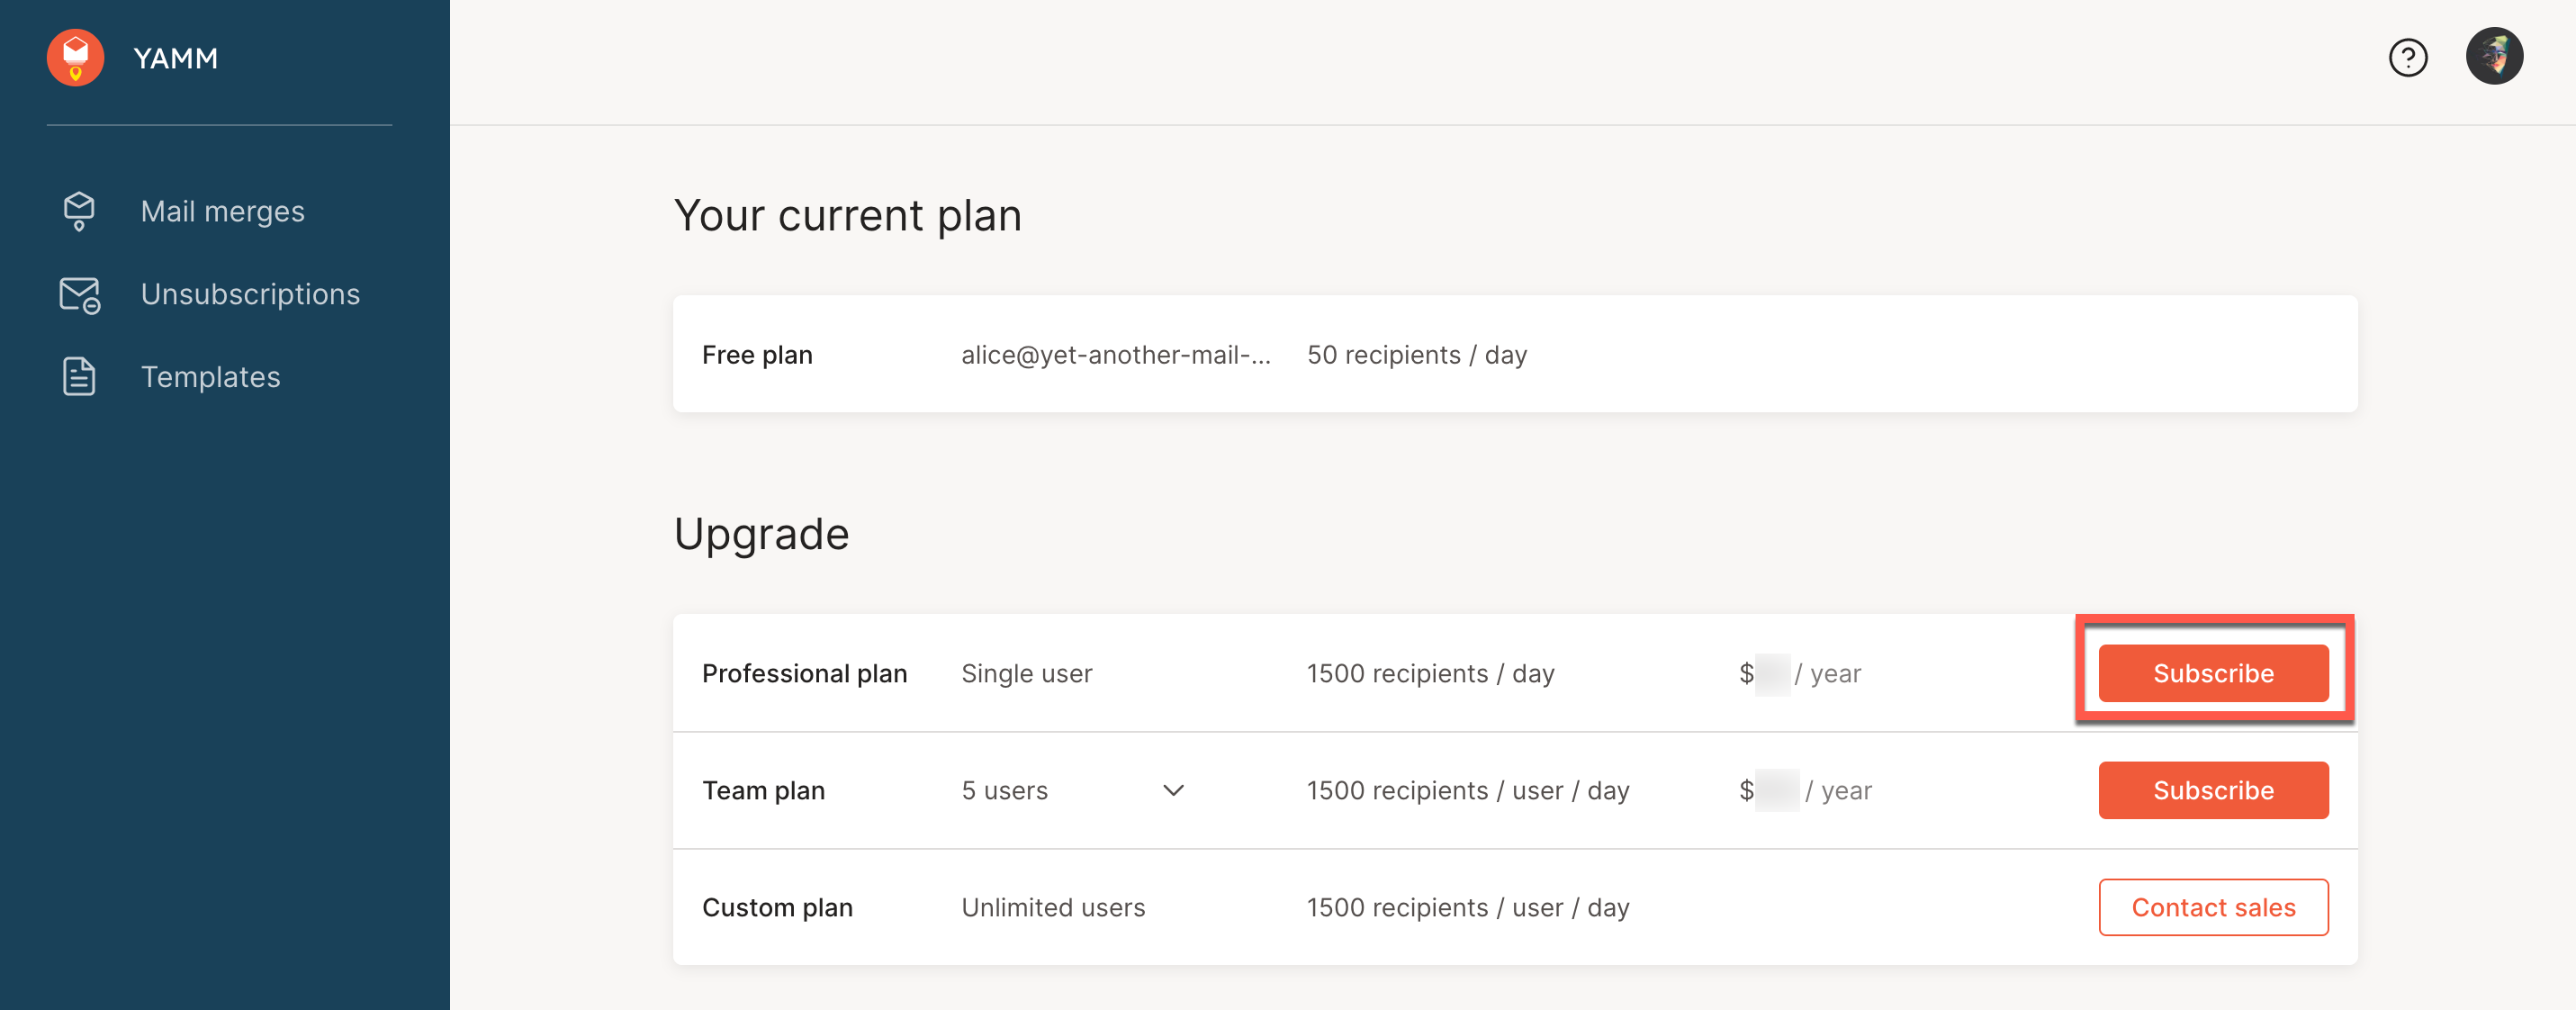This screenshot has width=2576, height=1010.
Task: Click the Mail merges sidebar entry
Action: coord(222,211)
